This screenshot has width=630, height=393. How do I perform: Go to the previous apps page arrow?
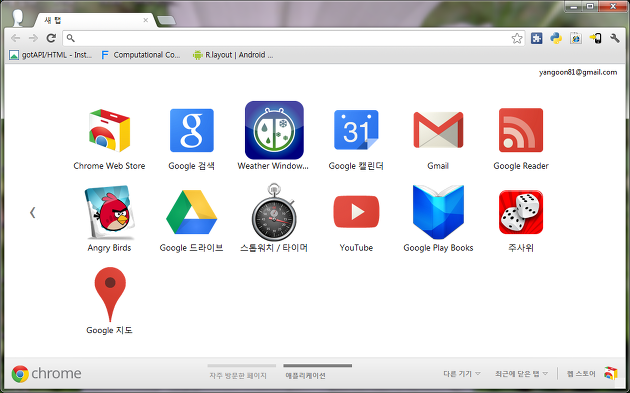click(33, 213)
